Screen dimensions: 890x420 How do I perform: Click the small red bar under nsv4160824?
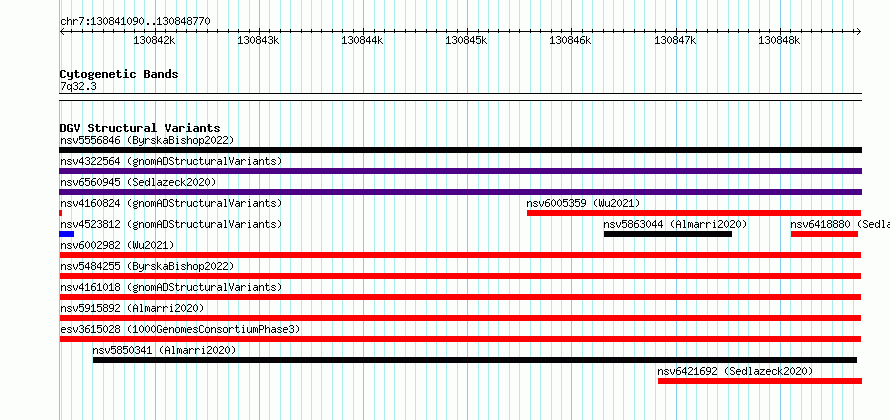coord(61,213)
